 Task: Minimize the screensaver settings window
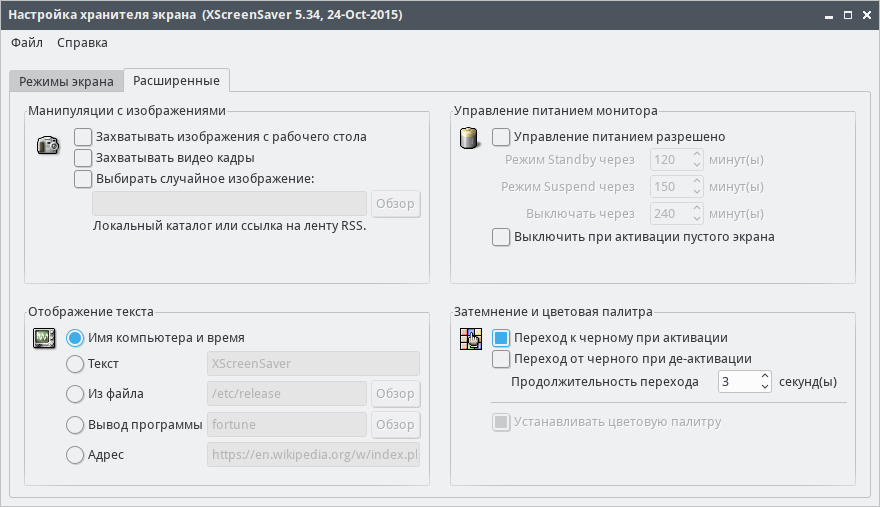tap(829, 16)
